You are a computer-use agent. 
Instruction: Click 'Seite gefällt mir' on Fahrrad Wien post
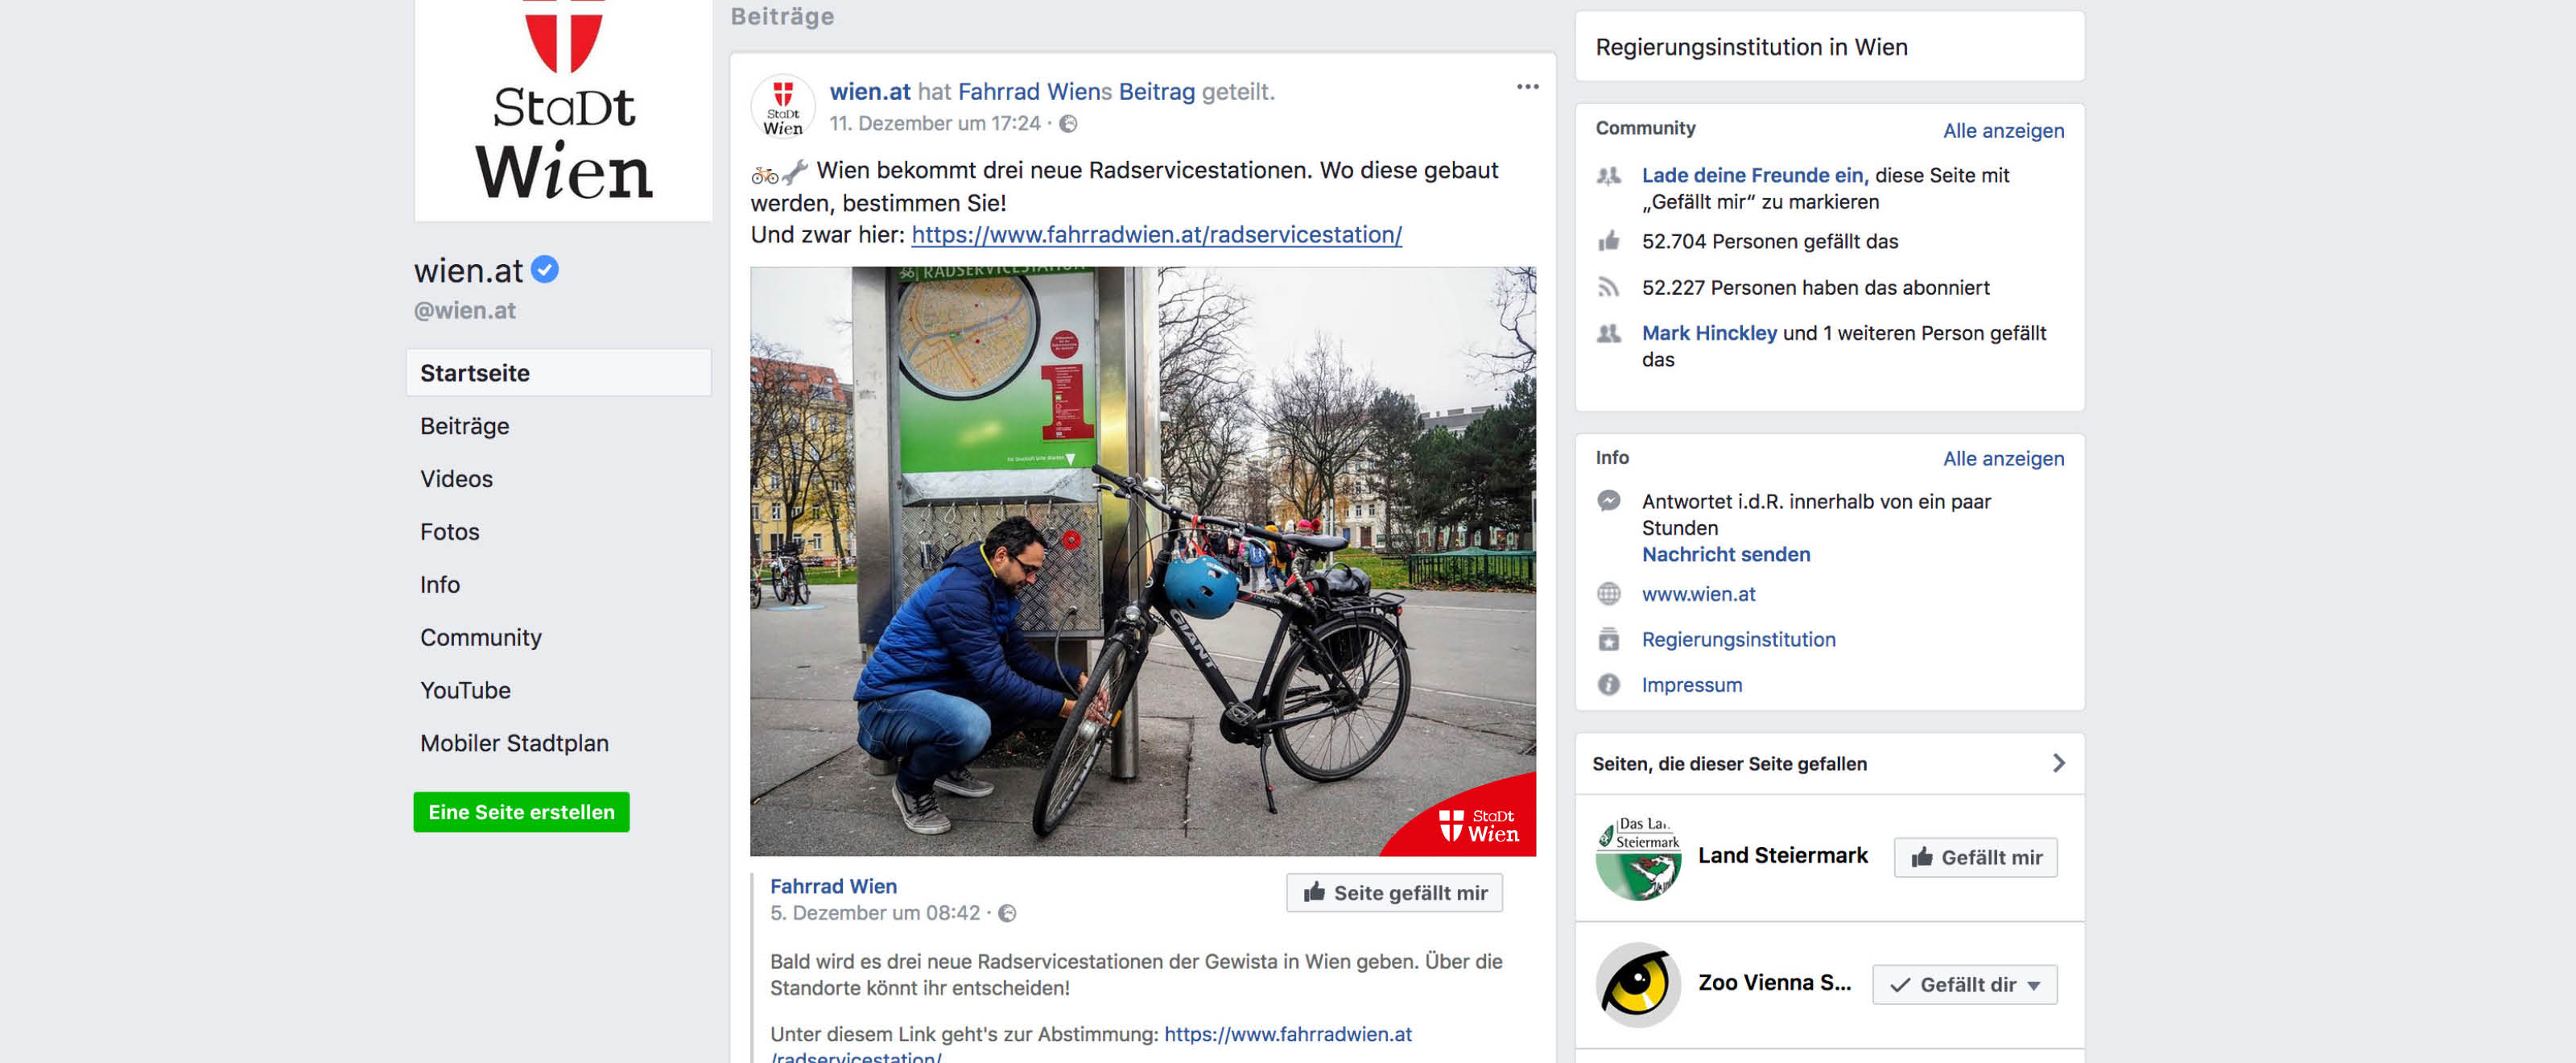coord(1394,893)
